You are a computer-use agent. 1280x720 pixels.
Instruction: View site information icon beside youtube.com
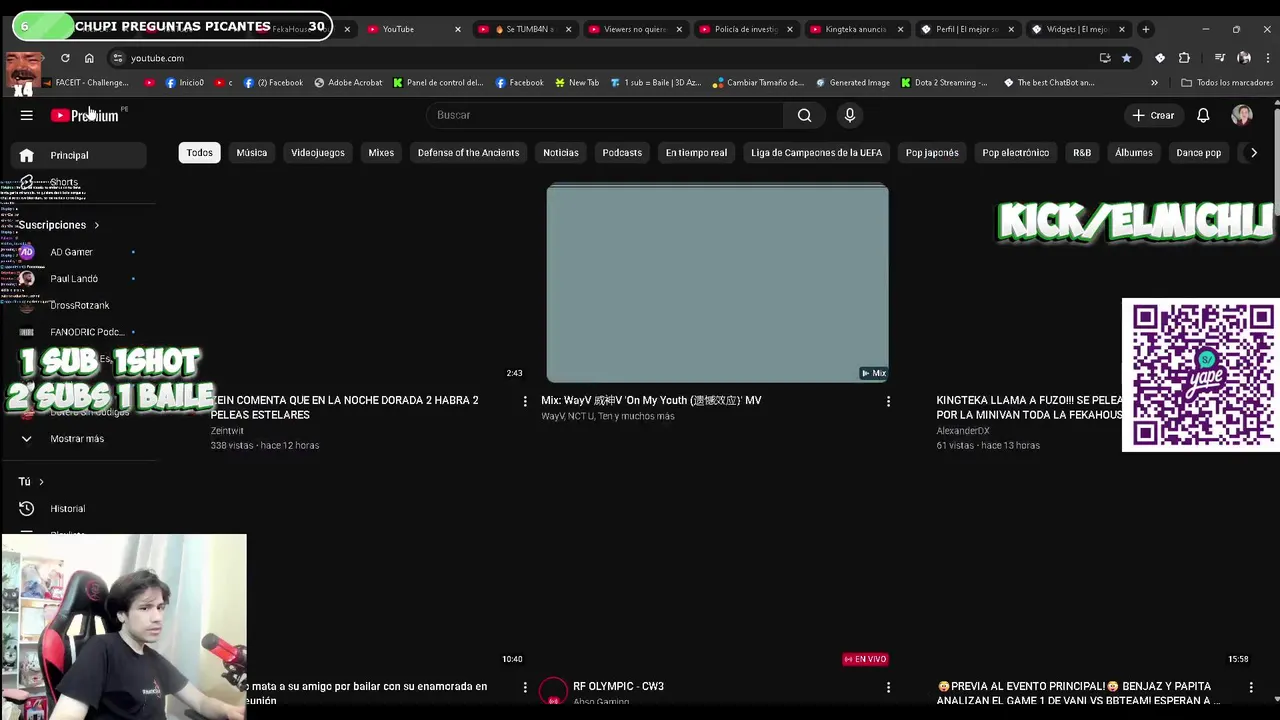click(118, 58)
